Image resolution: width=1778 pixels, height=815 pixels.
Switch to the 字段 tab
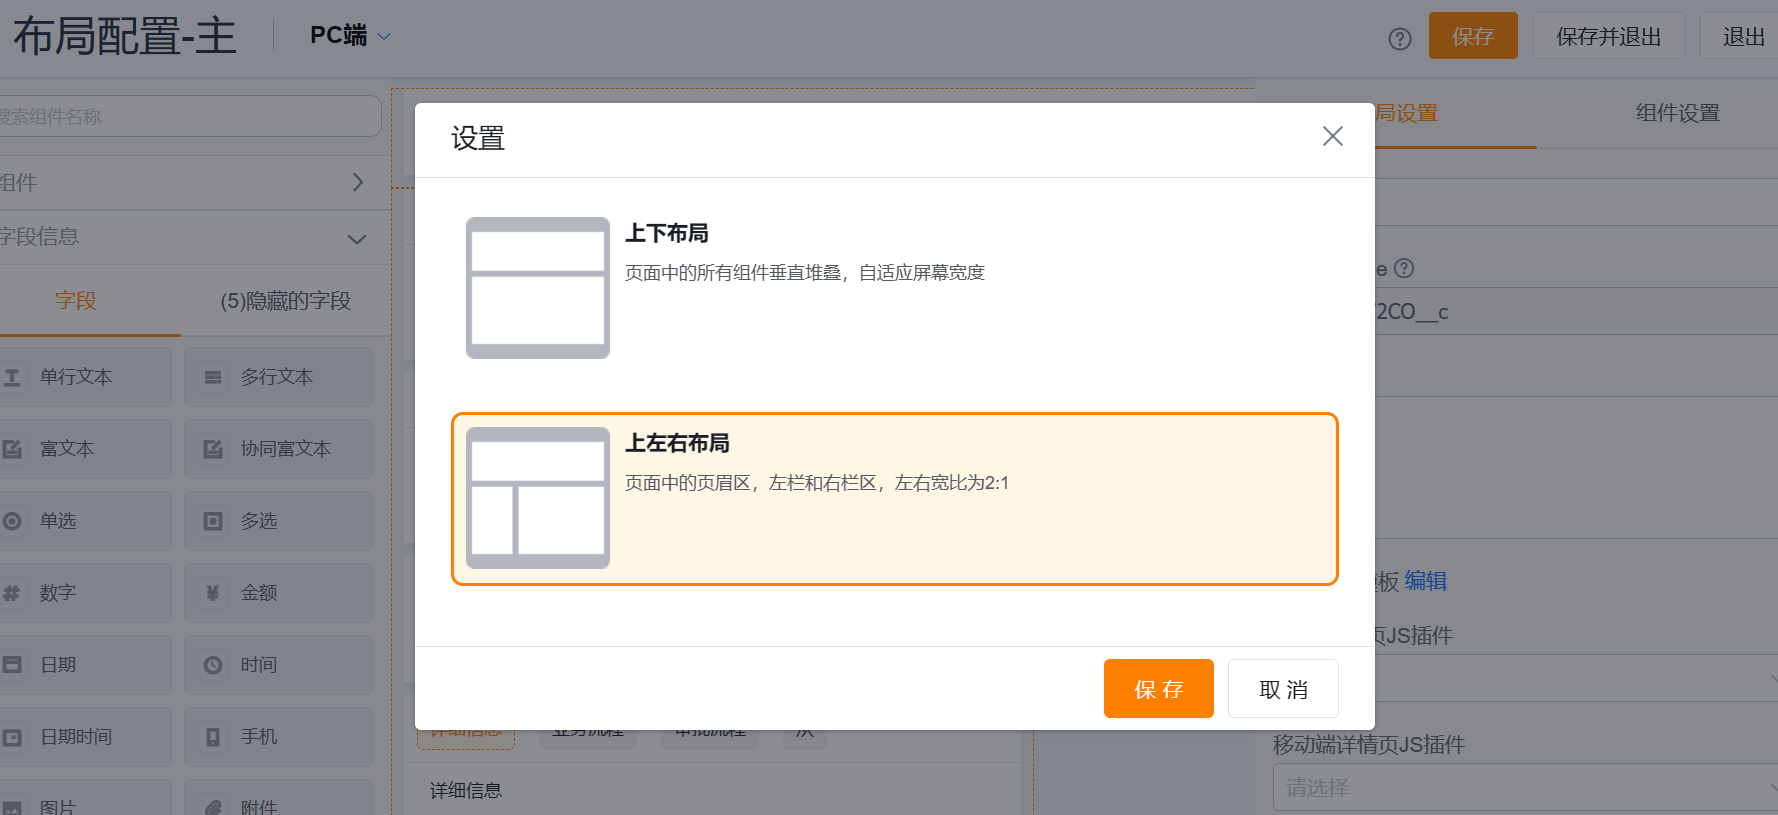point(75,301)
